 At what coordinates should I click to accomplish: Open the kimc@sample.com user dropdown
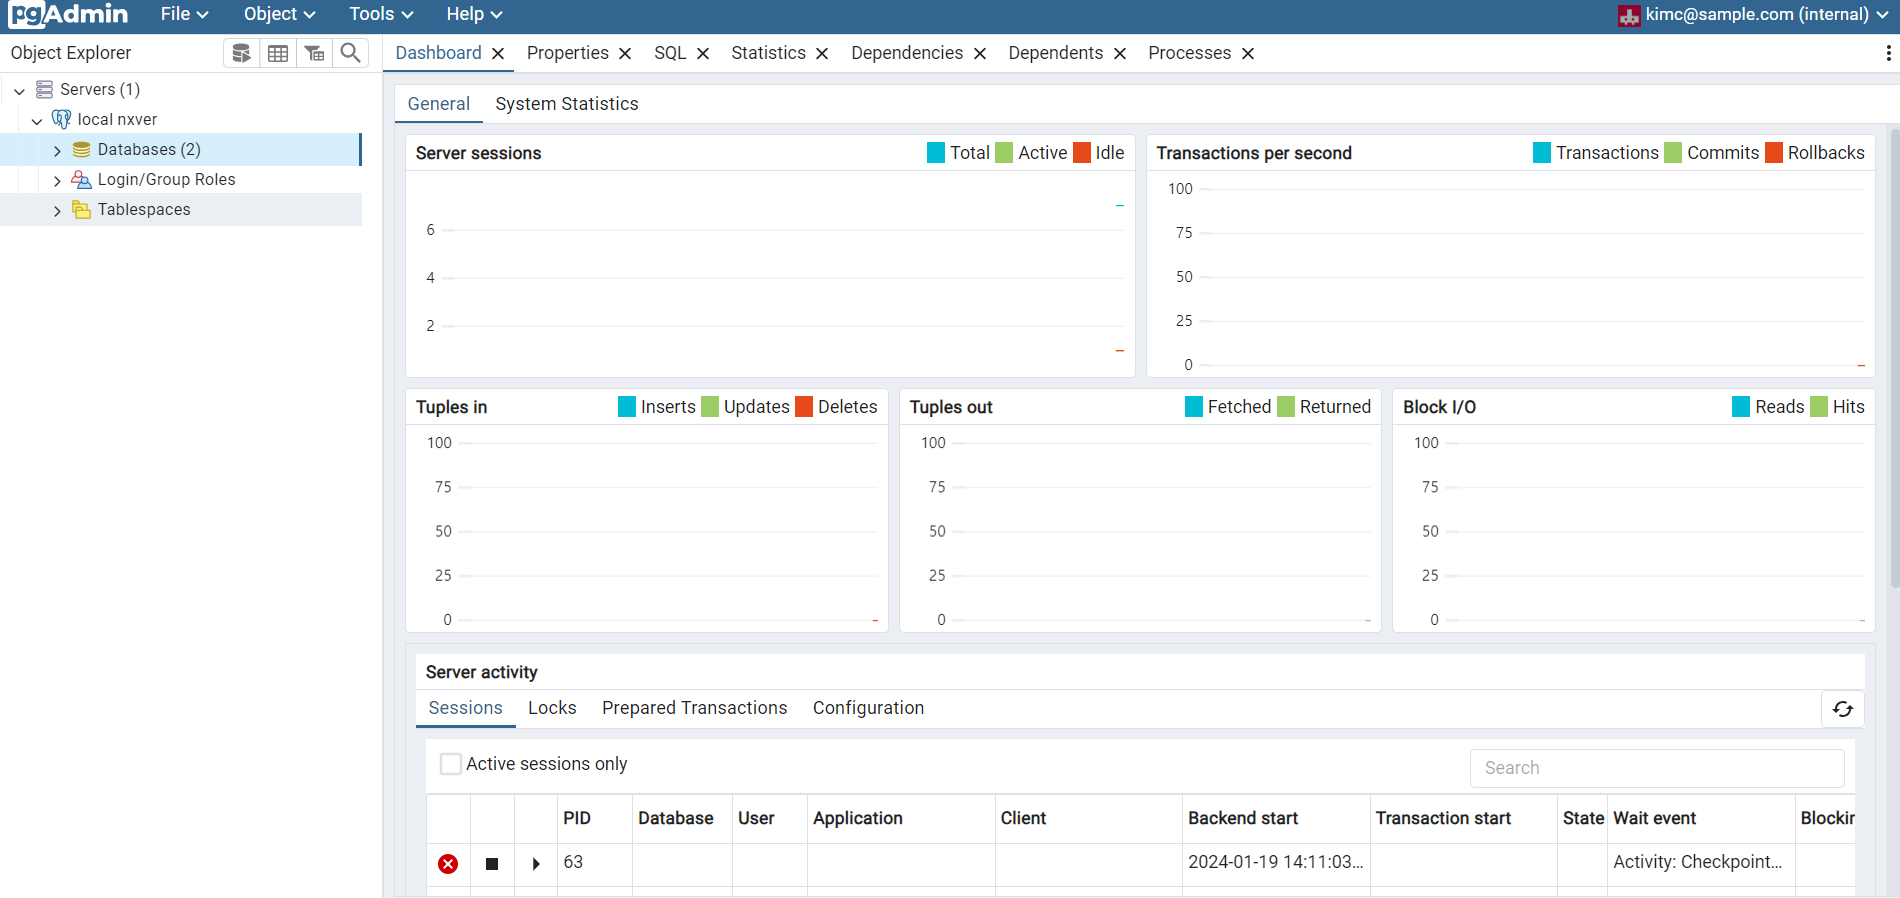tap(1754, 14)
